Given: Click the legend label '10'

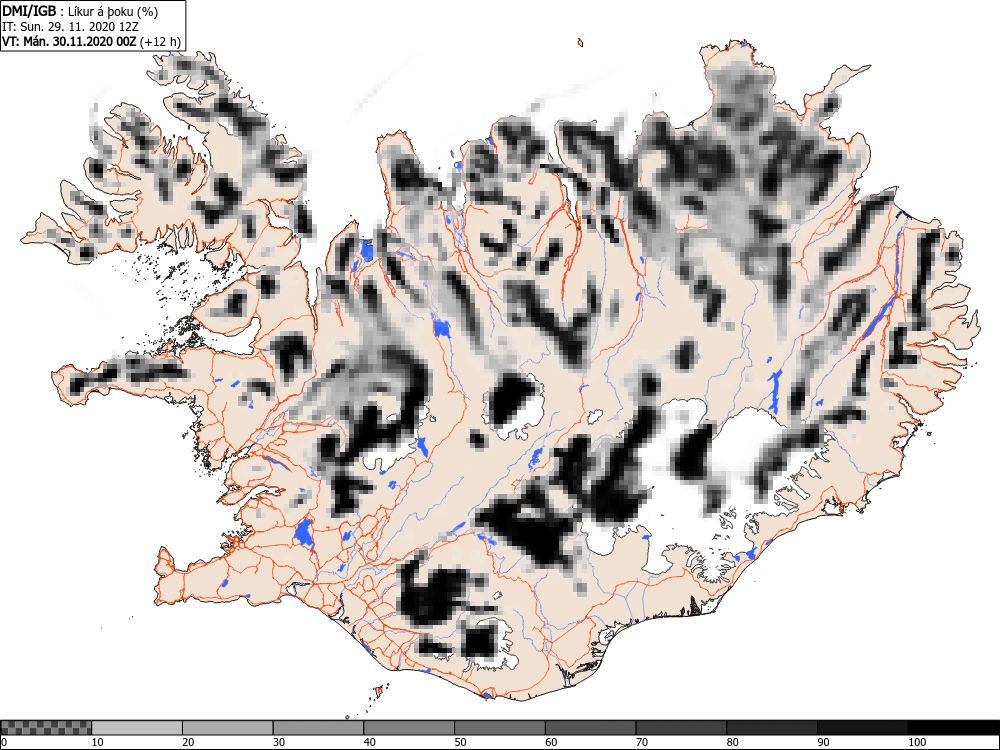Looking at the screenshot, I should (98, 742).
